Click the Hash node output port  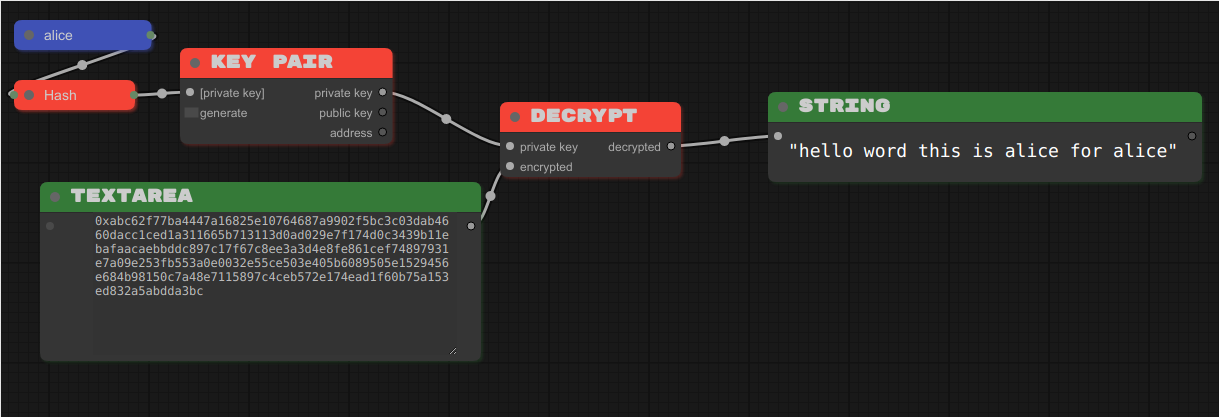[134, 95]
